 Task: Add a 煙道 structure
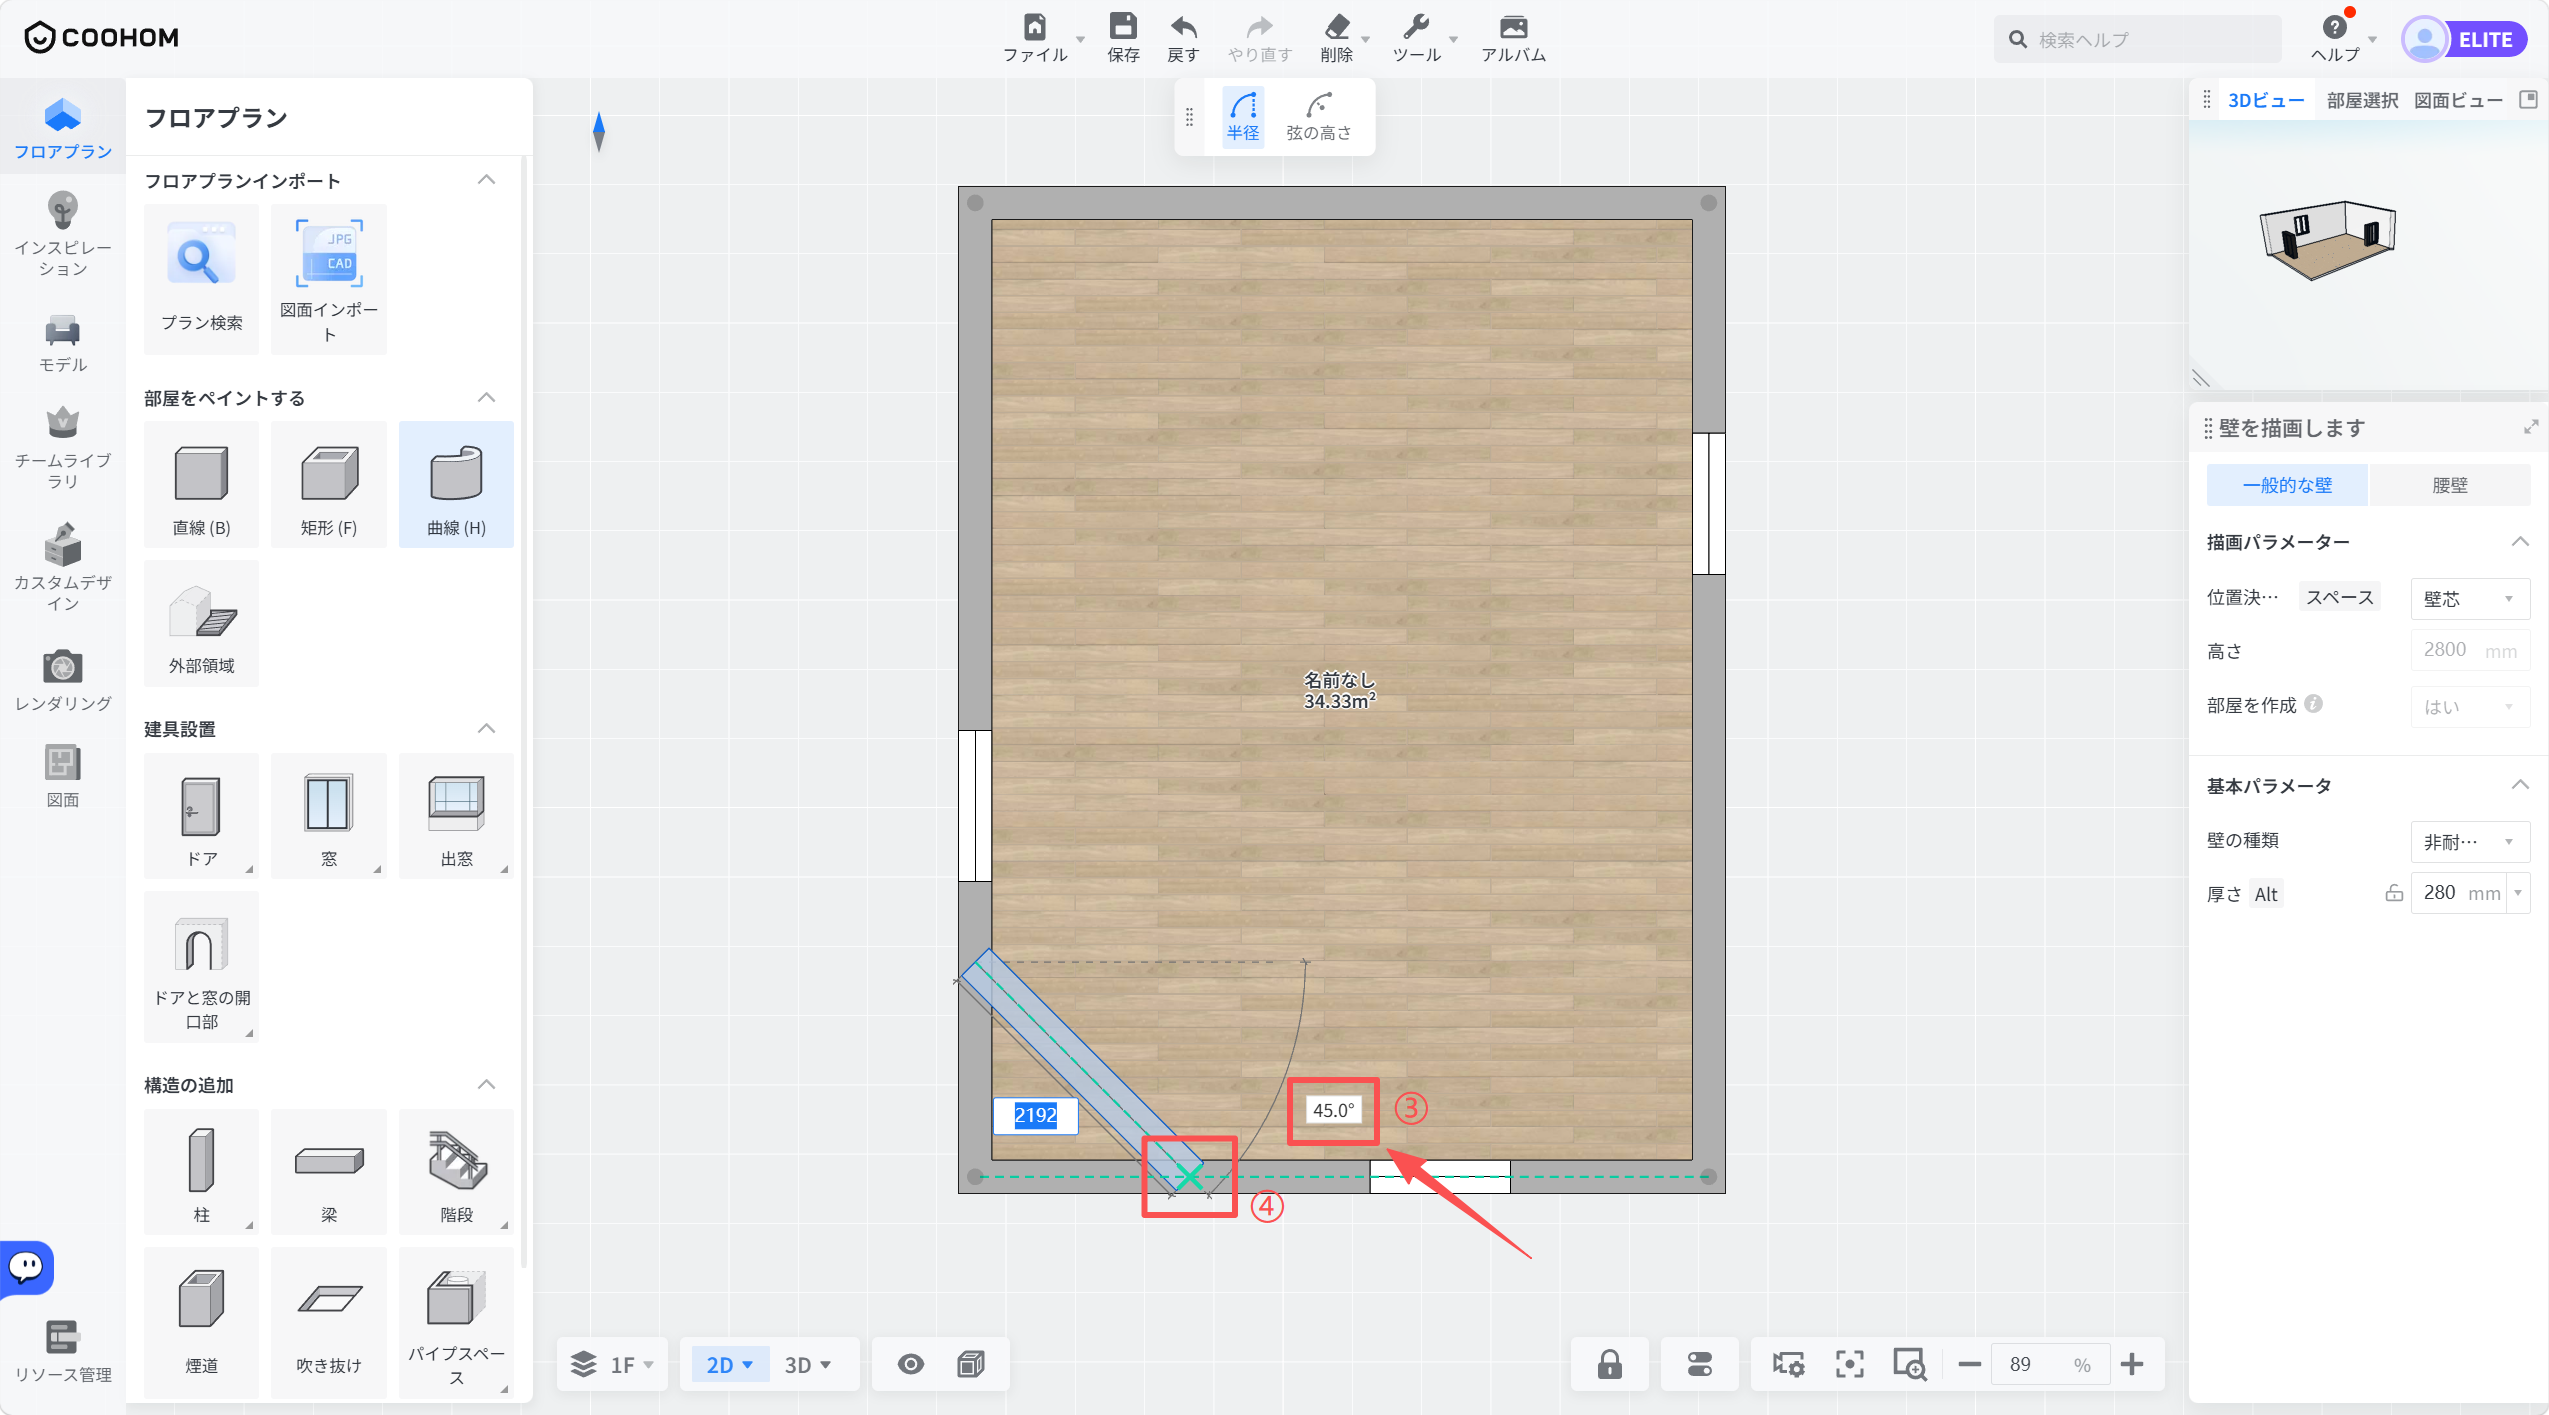tap(201, 1322)
